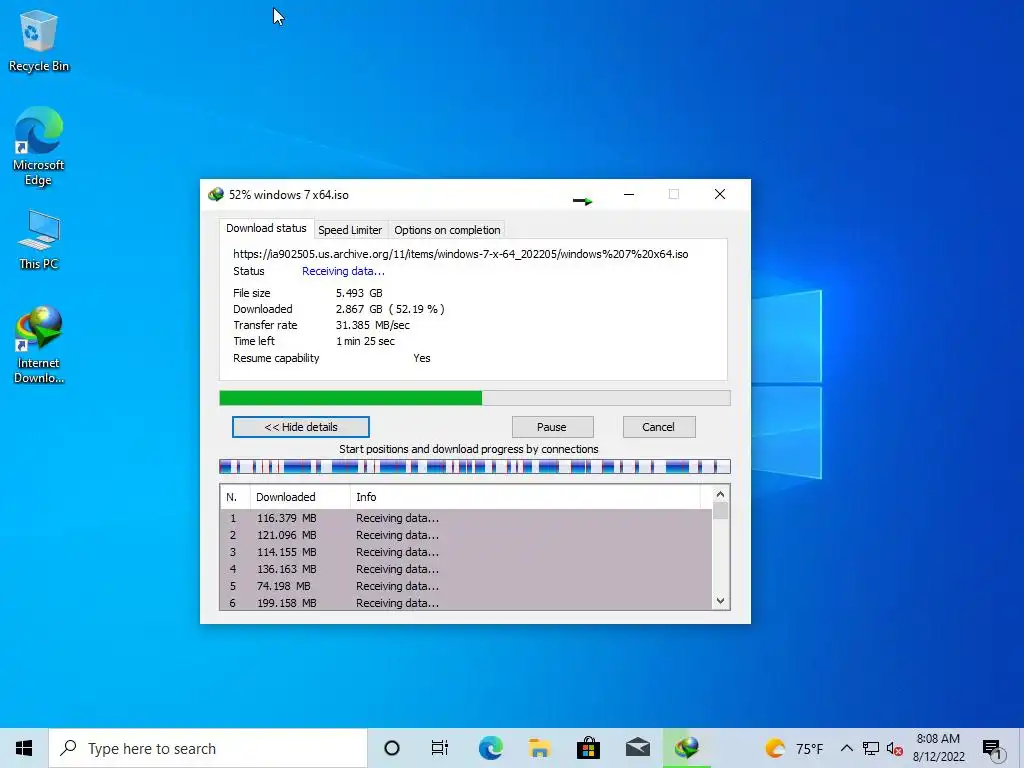Open the Windows Start menu
The height and width of the screenshot is (768, 1024).
point(24,748)
